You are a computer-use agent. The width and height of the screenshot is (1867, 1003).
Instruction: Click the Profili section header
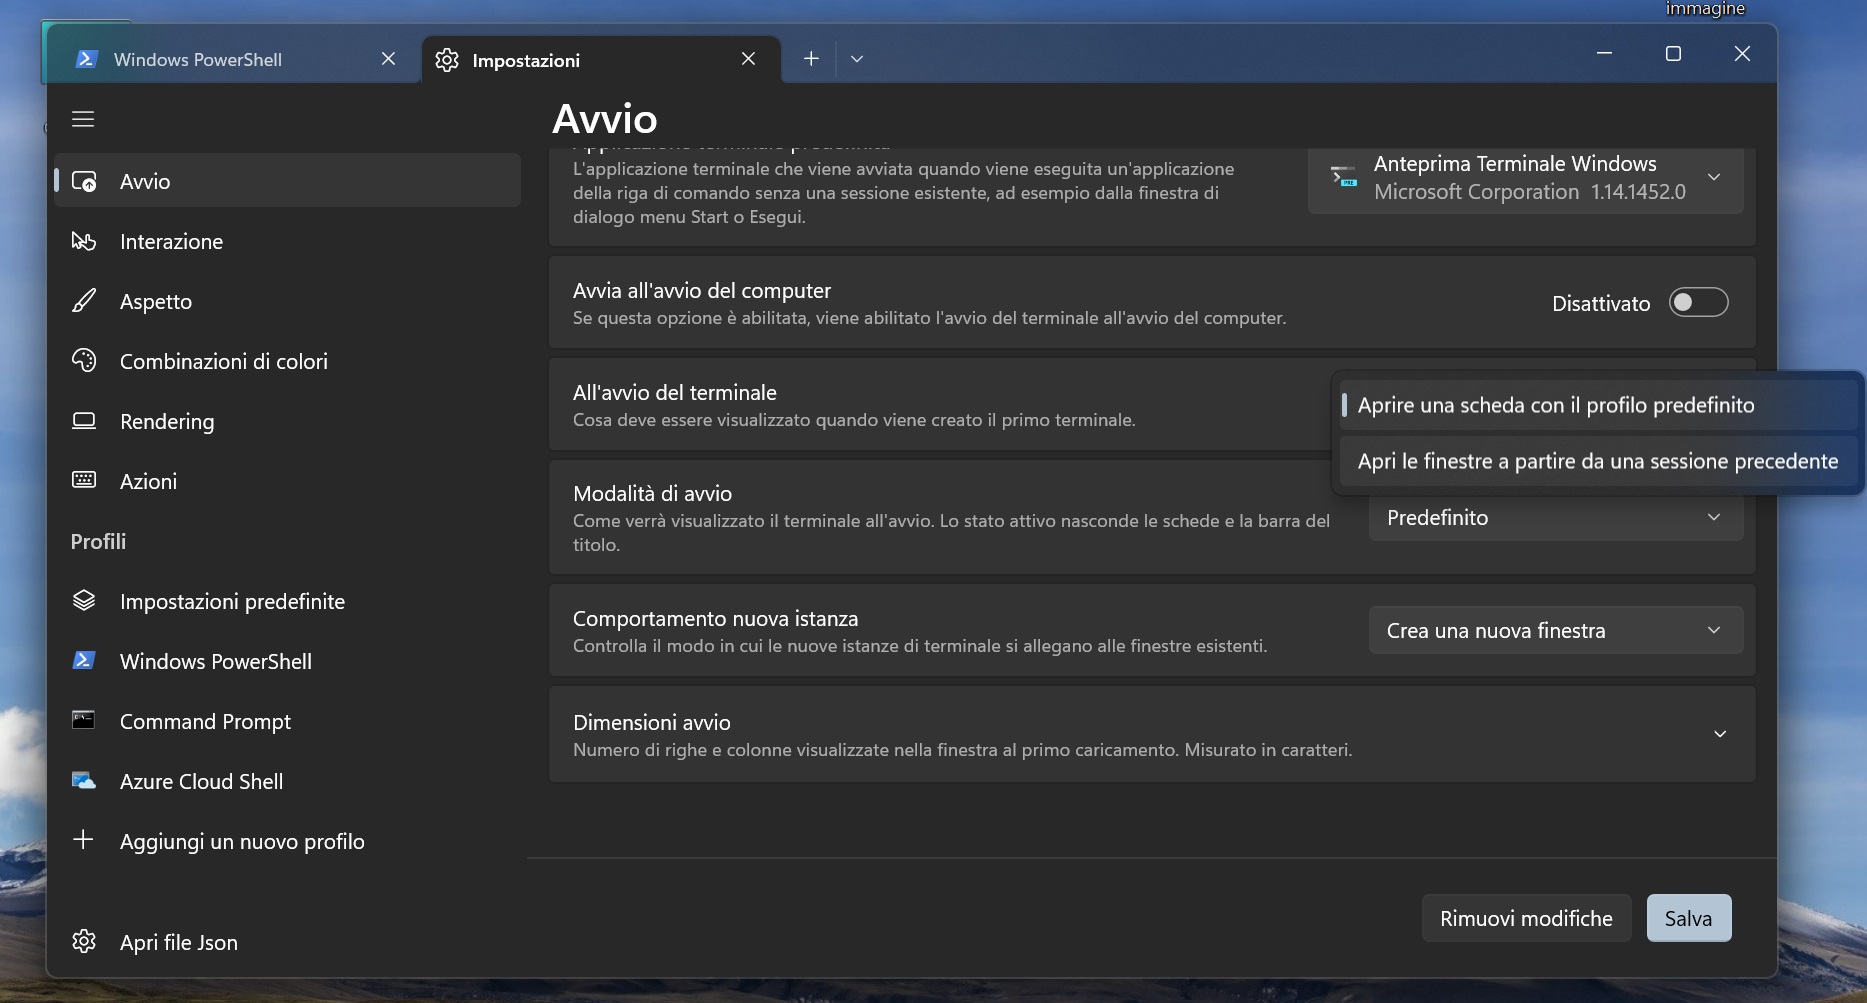pos(98,541)
